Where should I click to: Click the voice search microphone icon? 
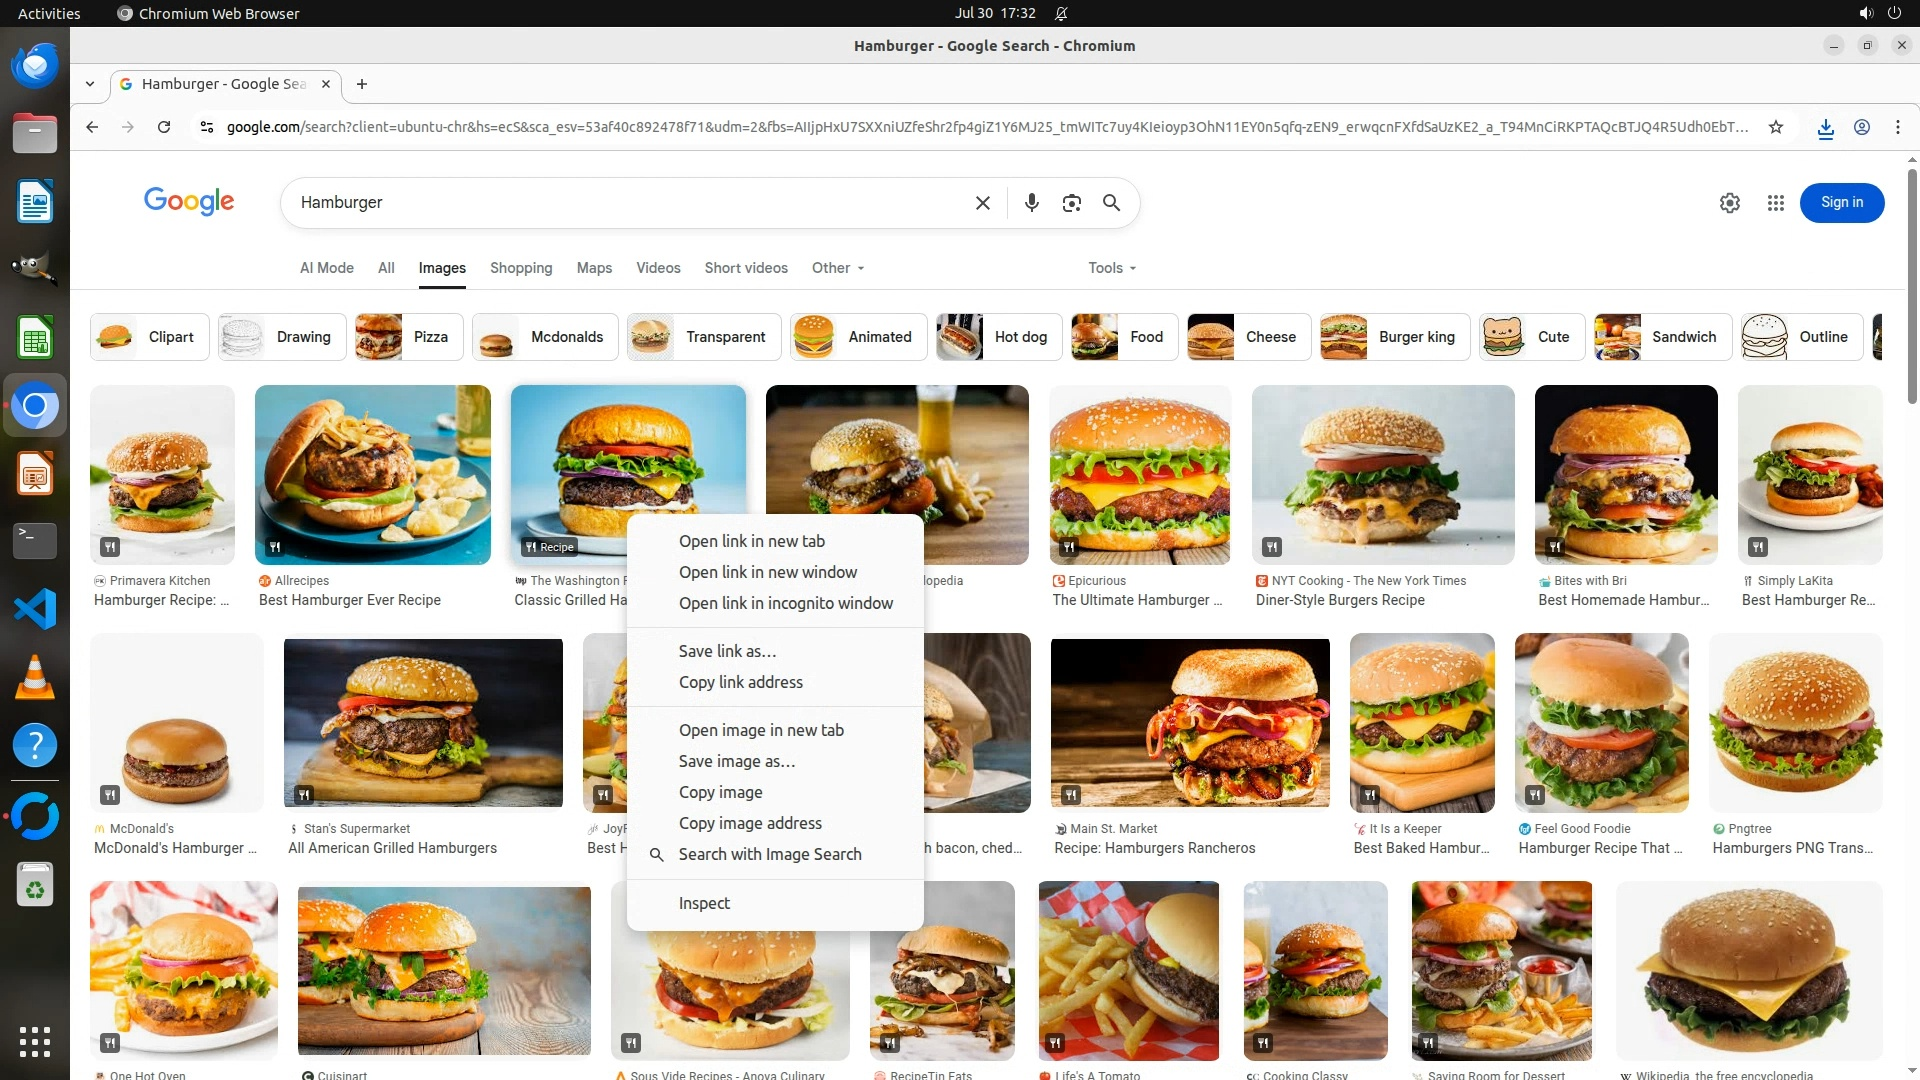pyautogui.click(x=1031, y=203)
